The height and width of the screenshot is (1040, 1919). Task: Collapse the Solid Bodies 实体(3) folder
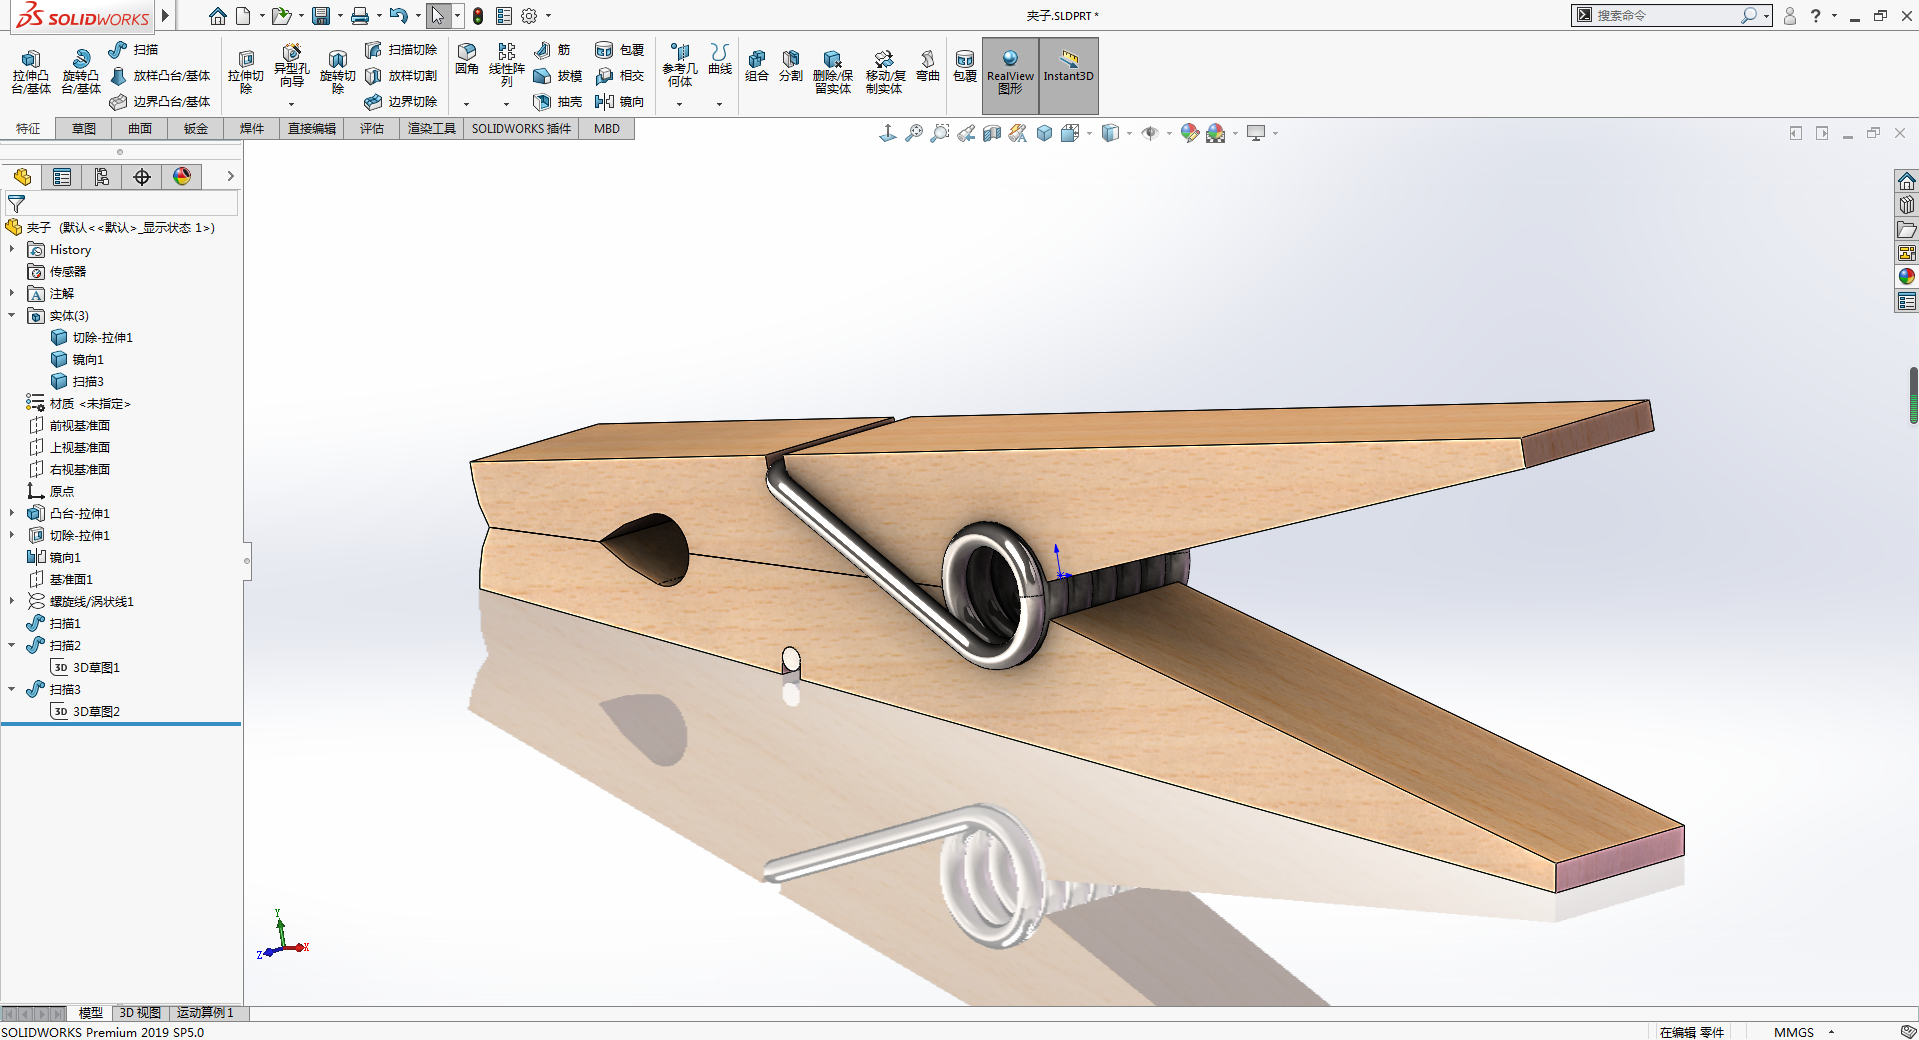[x=12, y=315]
